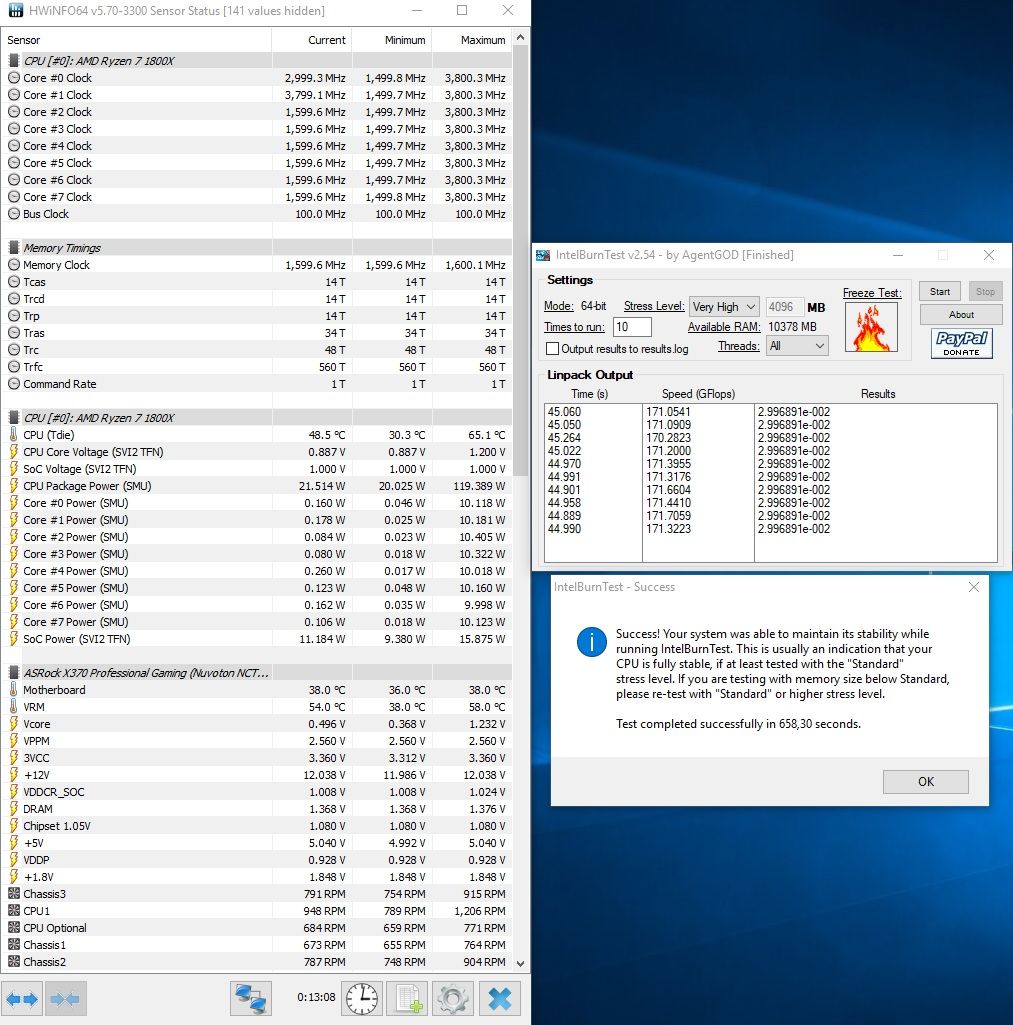The height and width of the screenshot is (1025, 1013).
Task: Click the scrollbar down arrow in HWiNFO
Action: click(x=521, y=963)
